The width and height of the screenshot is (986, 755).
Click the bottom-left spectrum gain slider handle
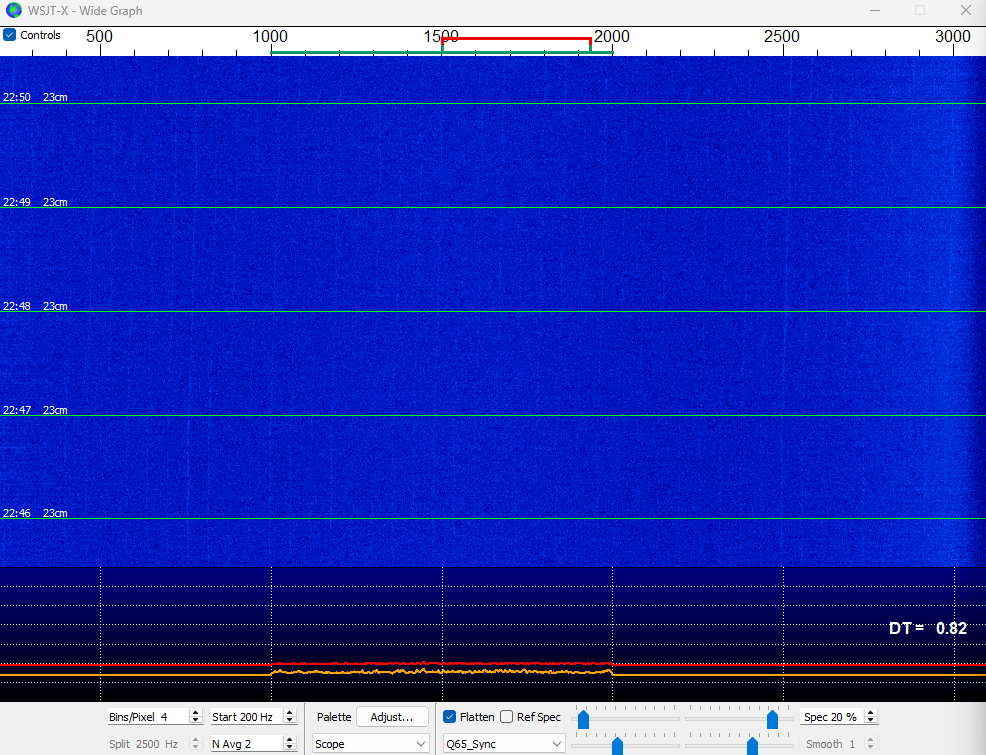[x=618, y=745]
